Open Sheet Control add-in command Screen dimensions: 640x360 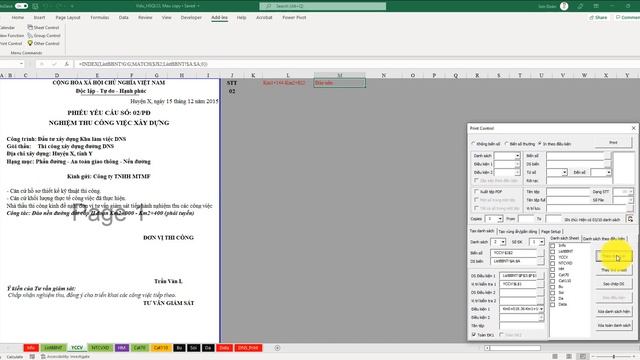point(43,27)
